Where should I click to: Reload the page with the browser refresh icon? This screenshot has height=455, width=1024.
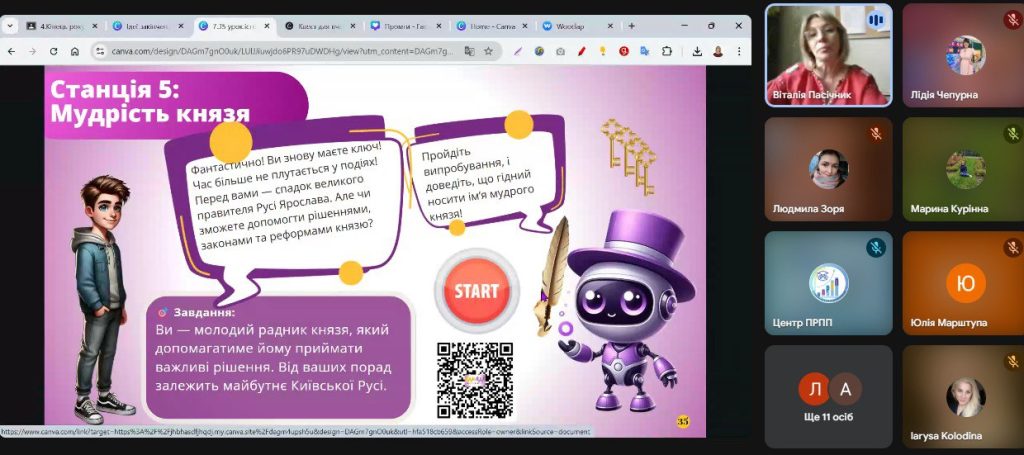coord(53,50)
